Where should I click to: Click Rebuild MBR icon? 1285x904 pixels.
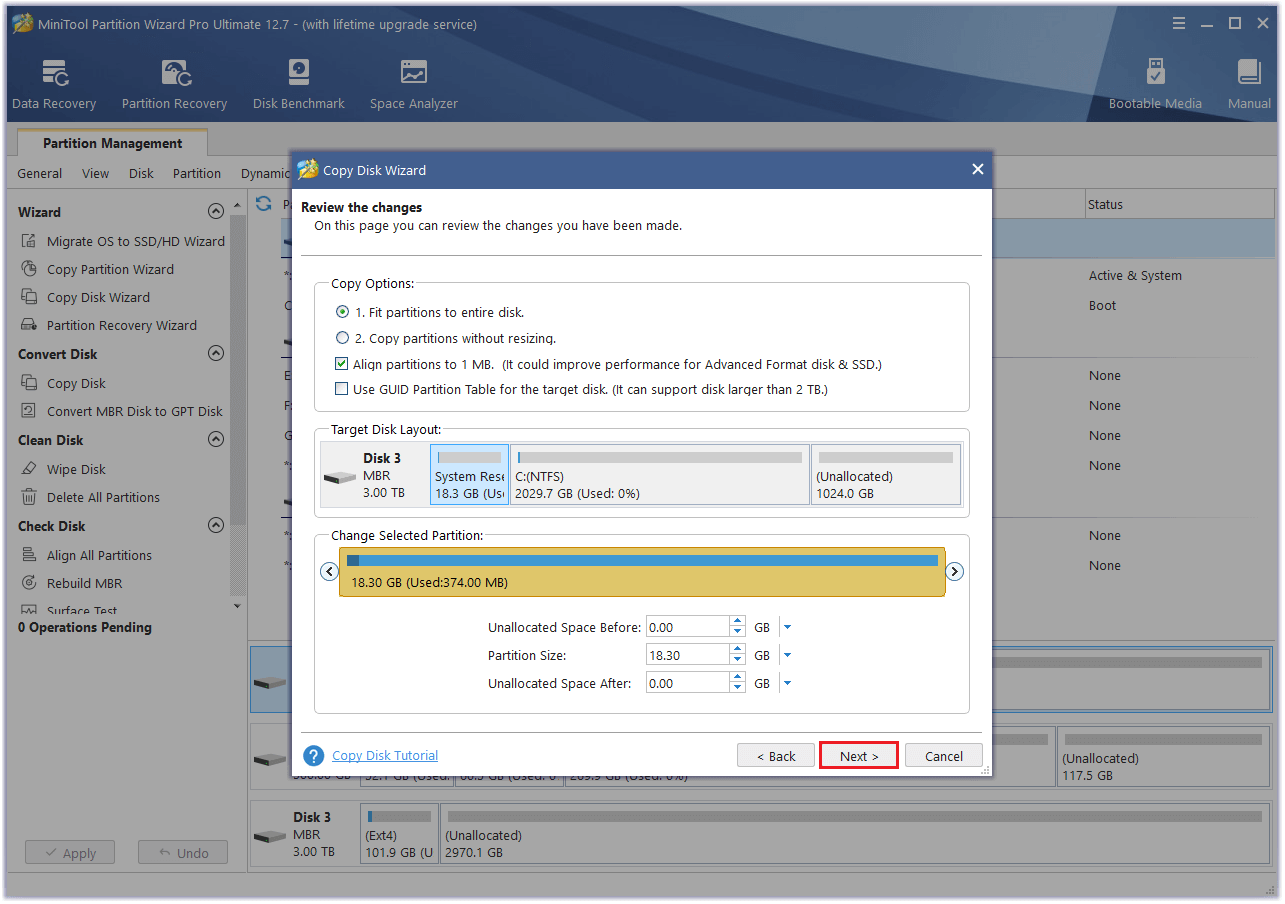(29, 583)
